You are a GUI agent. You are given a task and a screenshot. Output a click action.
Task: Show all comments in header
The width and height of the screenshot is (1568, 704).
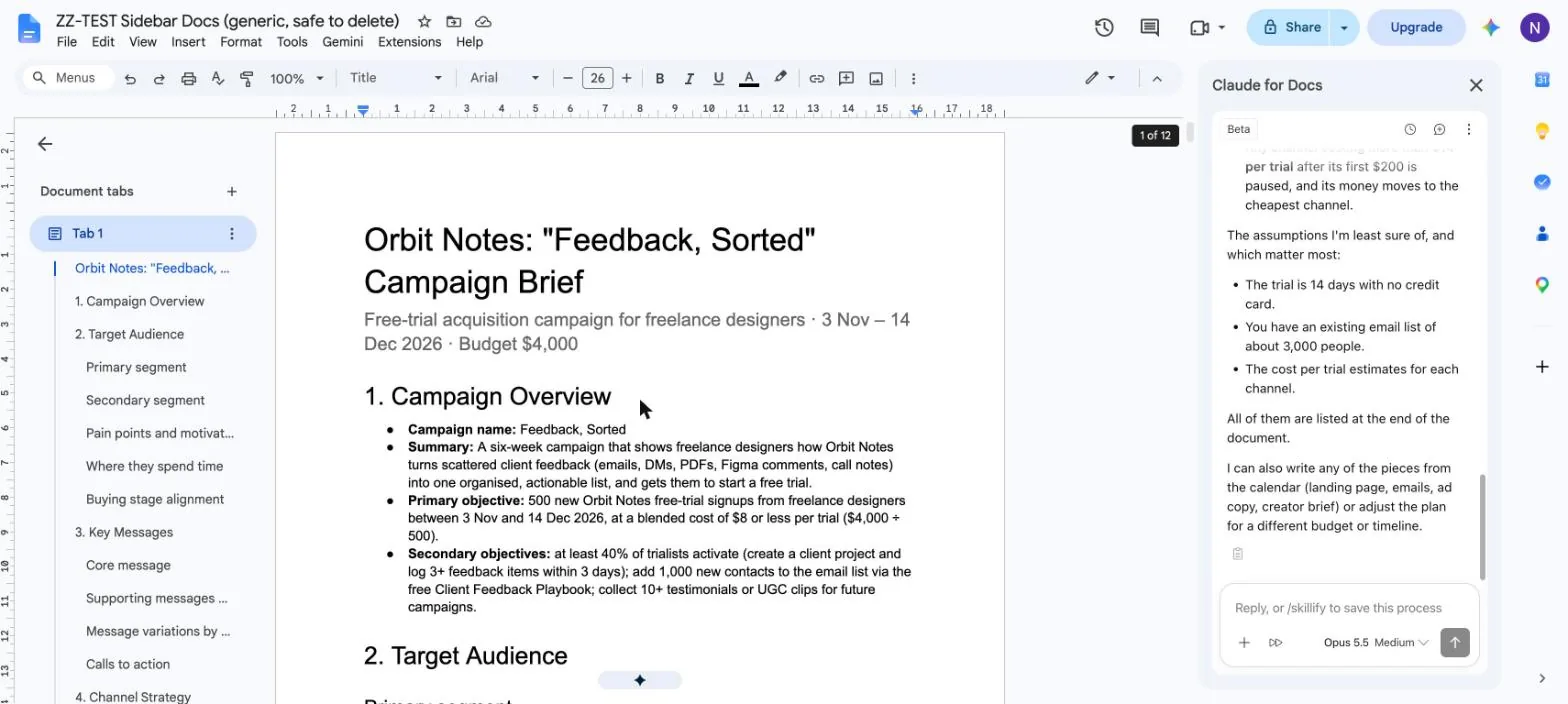click(1150, 28)
